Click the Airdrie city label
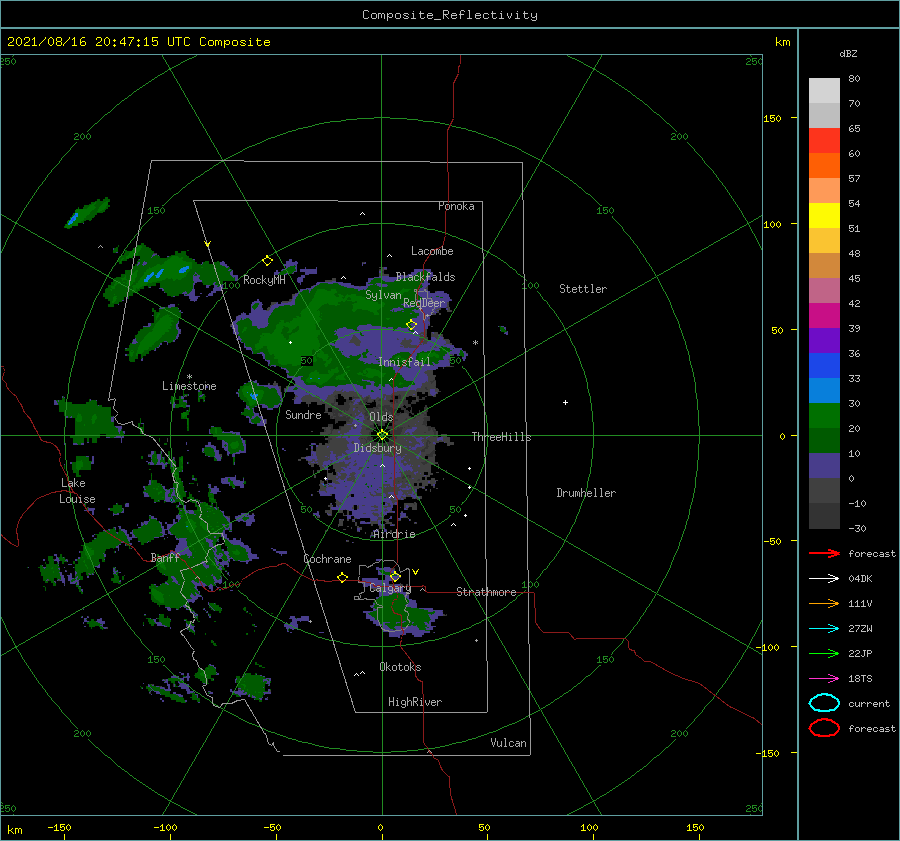 click(394, 534)
